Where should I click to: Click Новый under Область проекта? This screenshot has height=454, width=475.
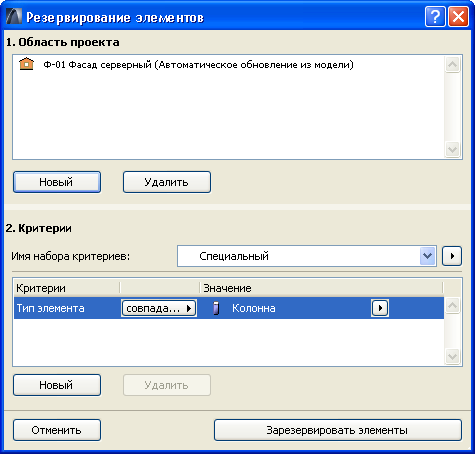[x=57, y=182]
